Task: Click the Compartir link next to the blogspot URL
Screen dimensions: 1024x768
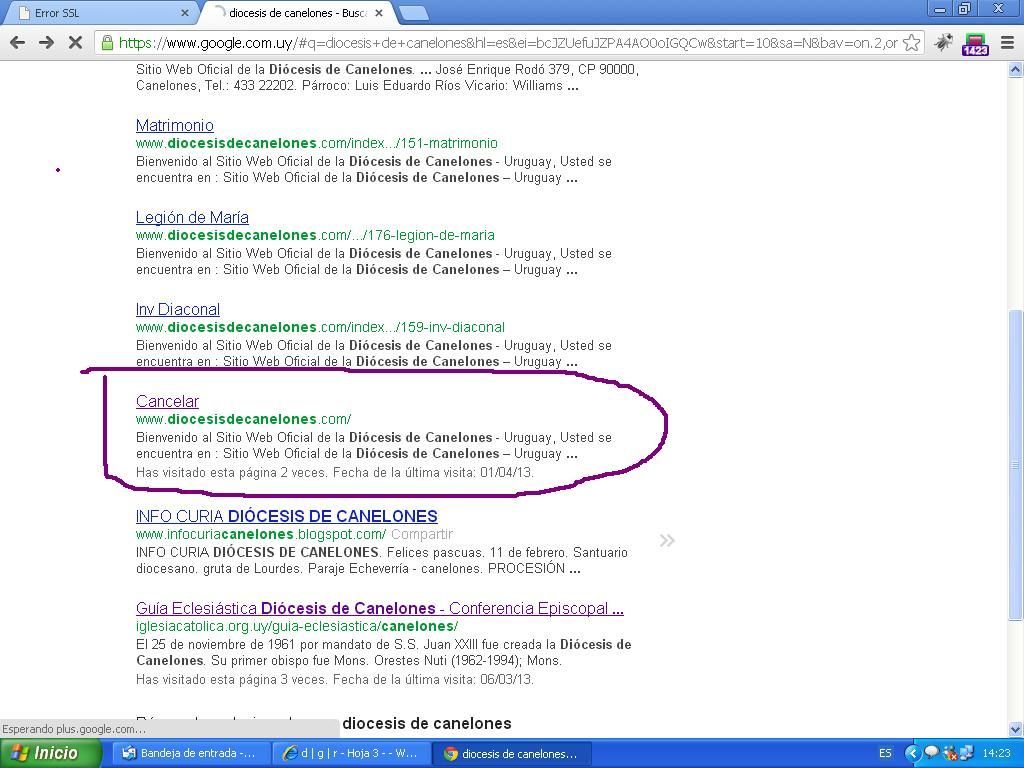Action: (422, 534)
